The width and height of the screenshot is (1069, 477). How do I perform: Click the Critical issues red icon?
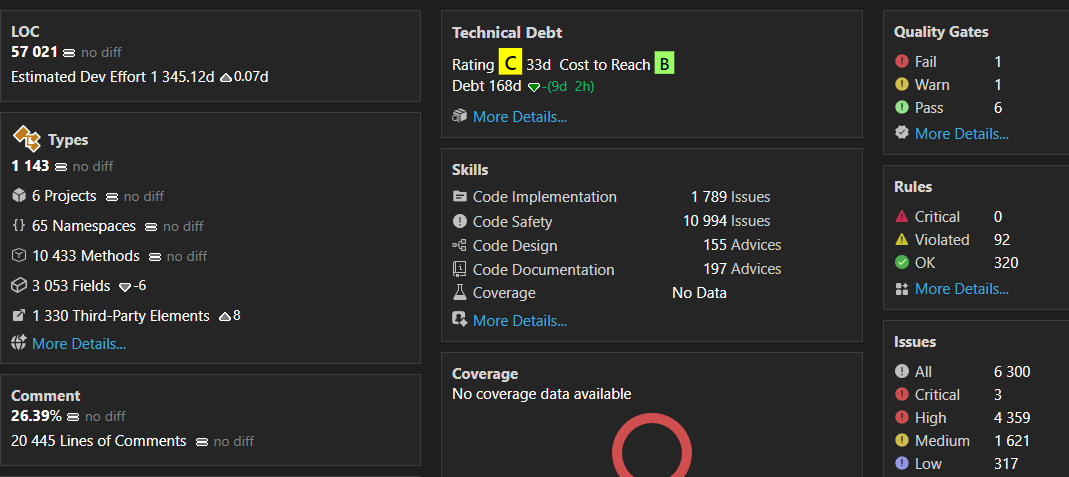point(901,395)
